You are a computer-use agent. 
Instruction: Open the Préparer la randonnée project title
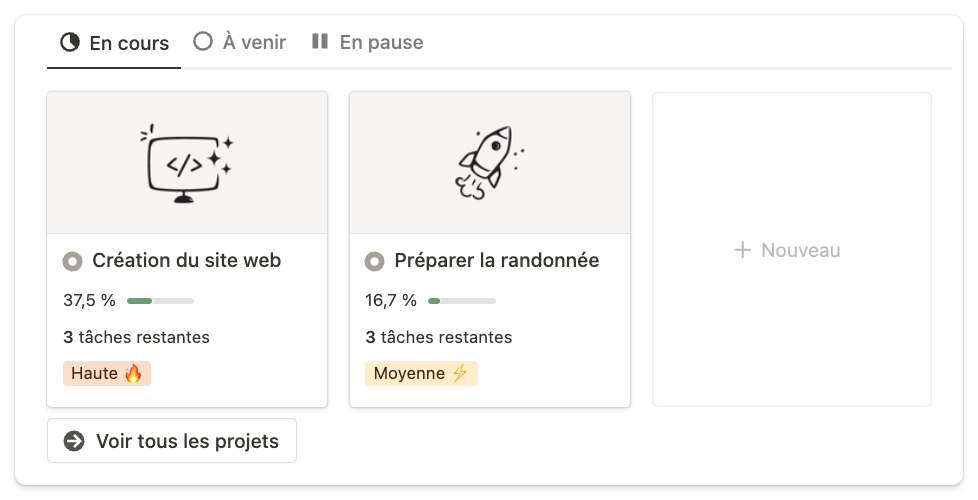coord(496,261)
